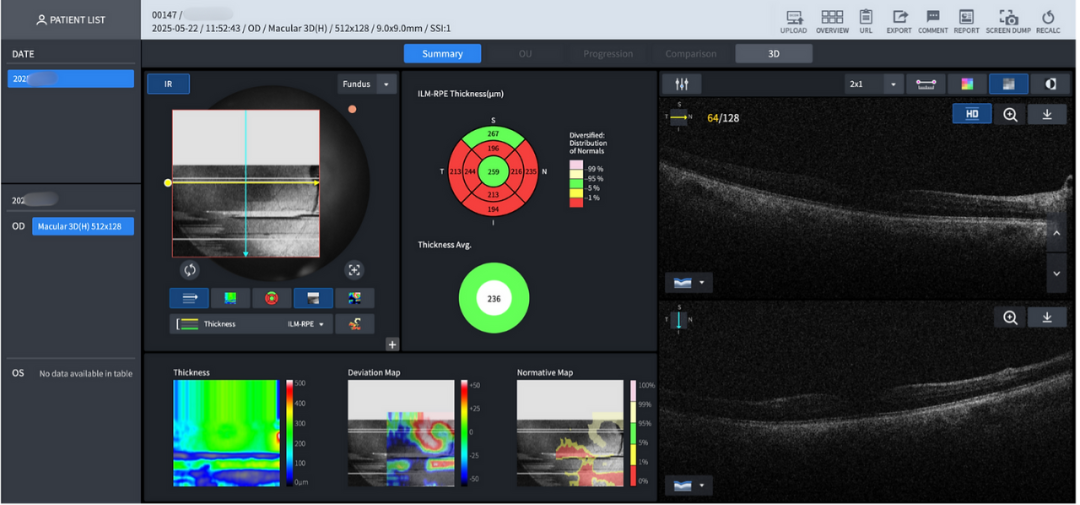Click the next B-scan slice down arrow
Viewport: 1080px width, 505px height.
coord(1057,272)
